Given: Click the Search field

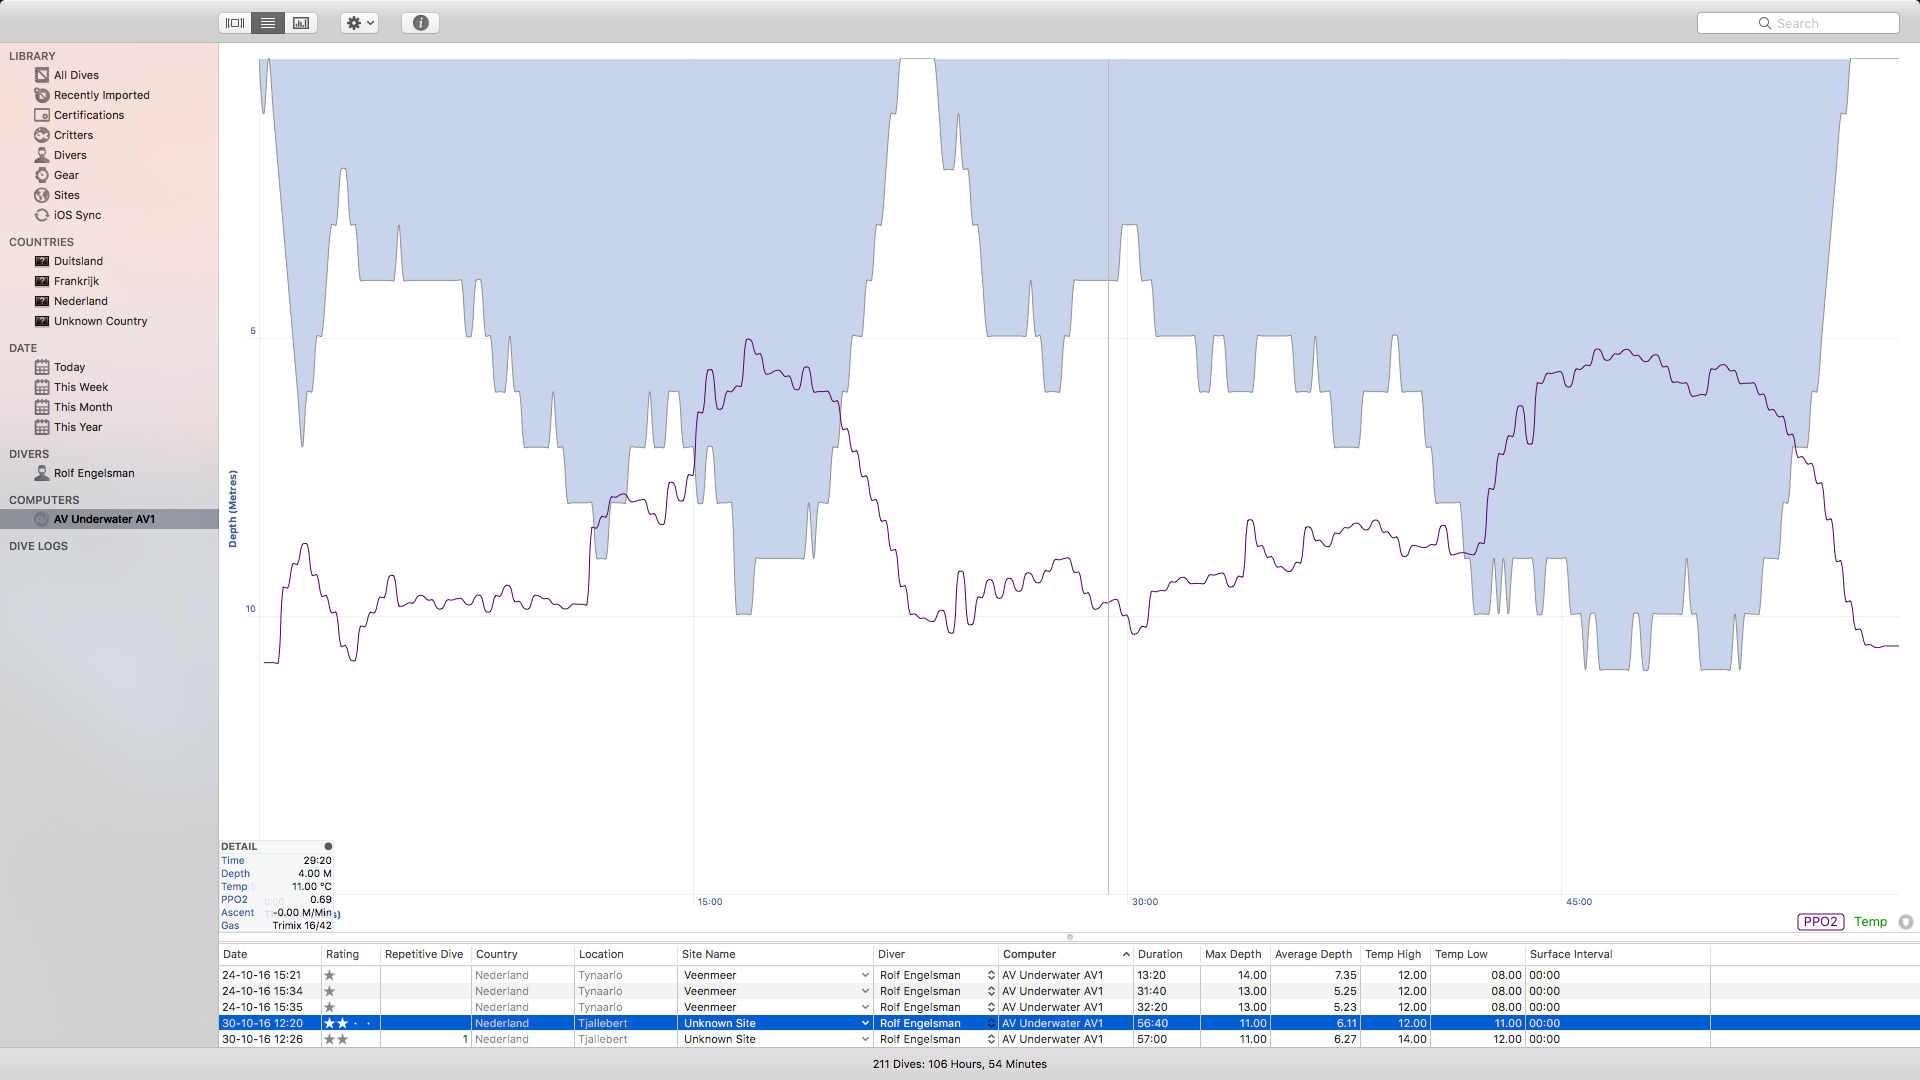Looking at the screenshot, I should click(1798, 23).
